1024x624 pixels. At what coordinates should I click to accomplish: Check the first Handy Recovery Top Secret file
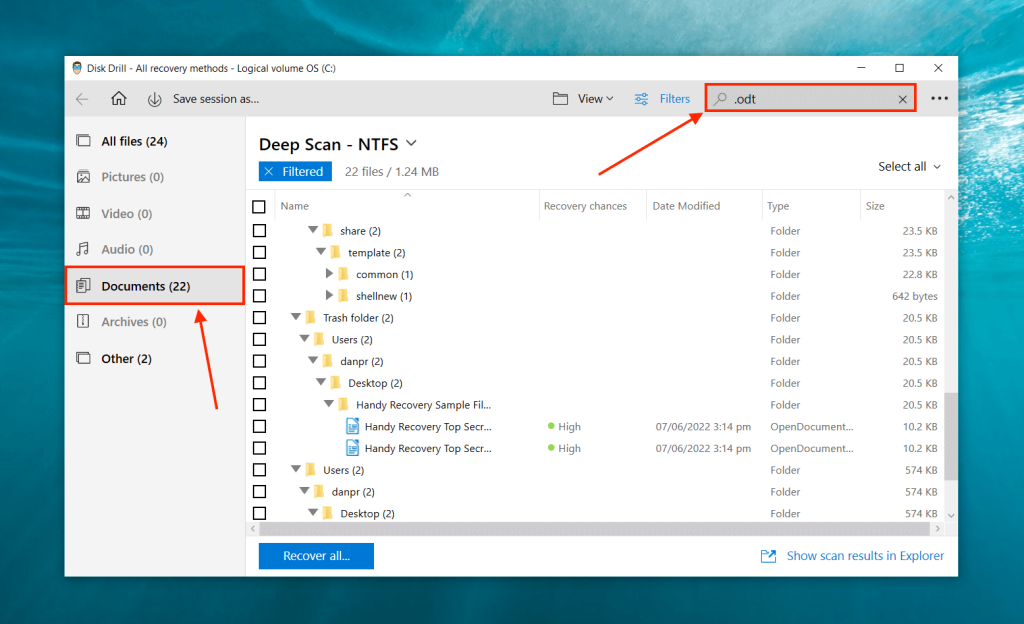[259, 426]
